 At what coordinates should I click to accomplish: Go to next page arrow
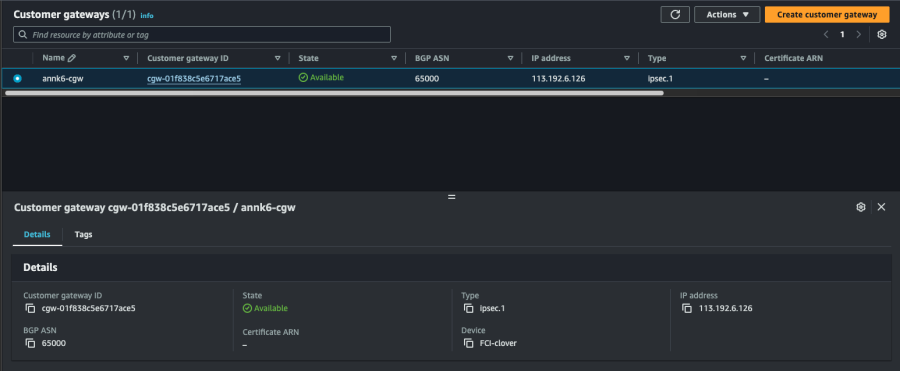click(x=859, y=34)
